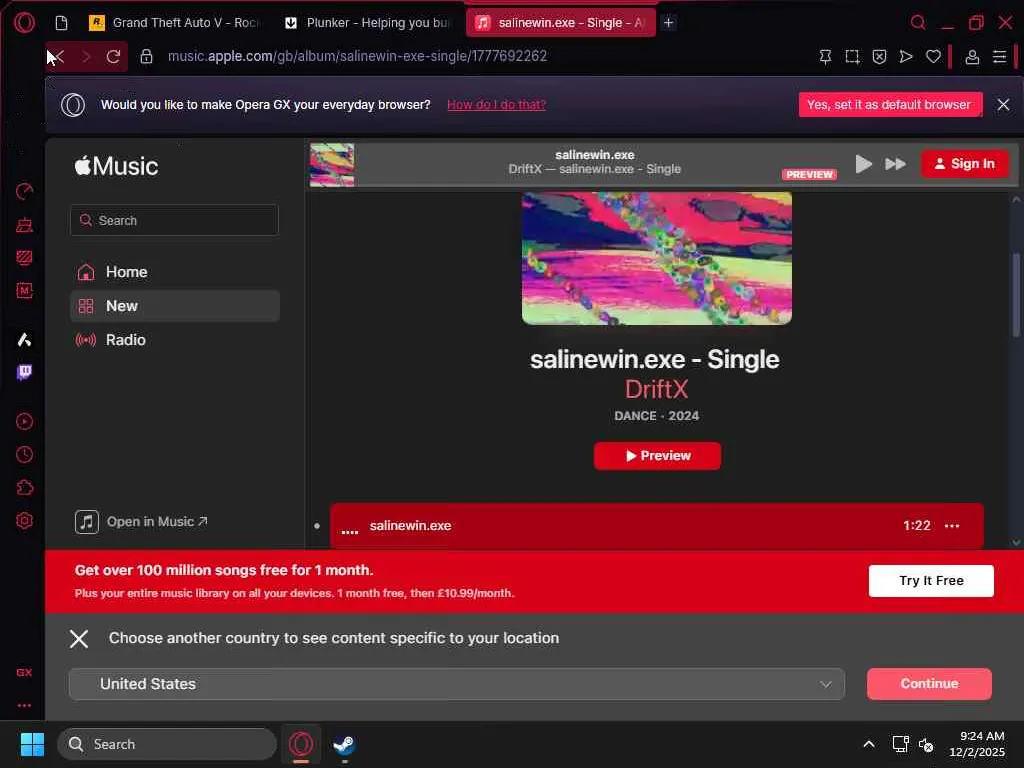
Task: Open the ad blocker shield icon
Action: click(880, 57)
